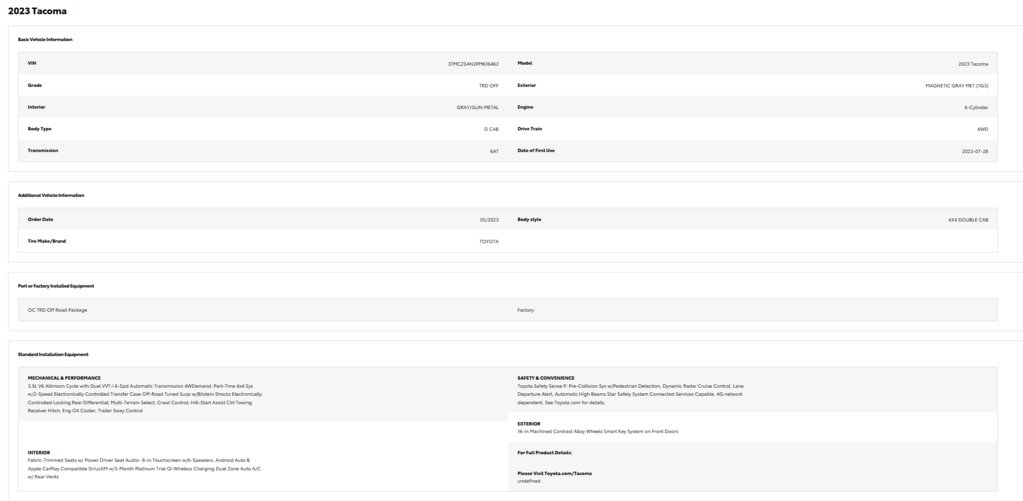Screen dimensions: 1023x501
Task: Select the 'Order Date' field label
Action: 40,219
